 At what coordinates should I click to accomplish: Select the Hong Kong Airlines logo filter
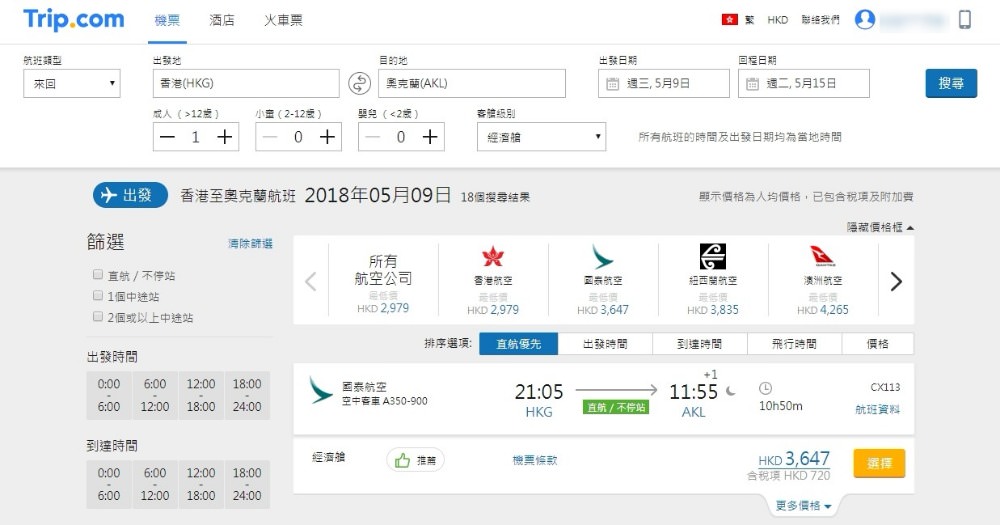493,257
